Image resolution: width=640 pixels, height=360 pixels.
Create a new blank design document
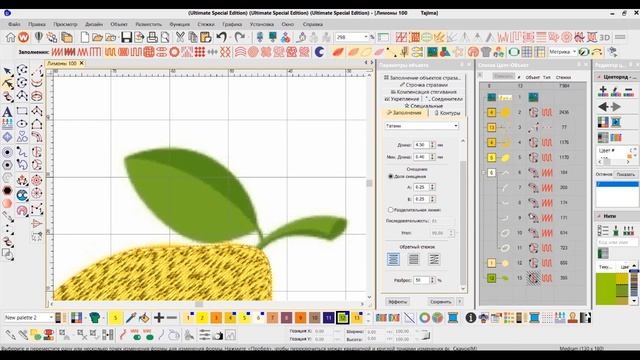pos(84,38)
